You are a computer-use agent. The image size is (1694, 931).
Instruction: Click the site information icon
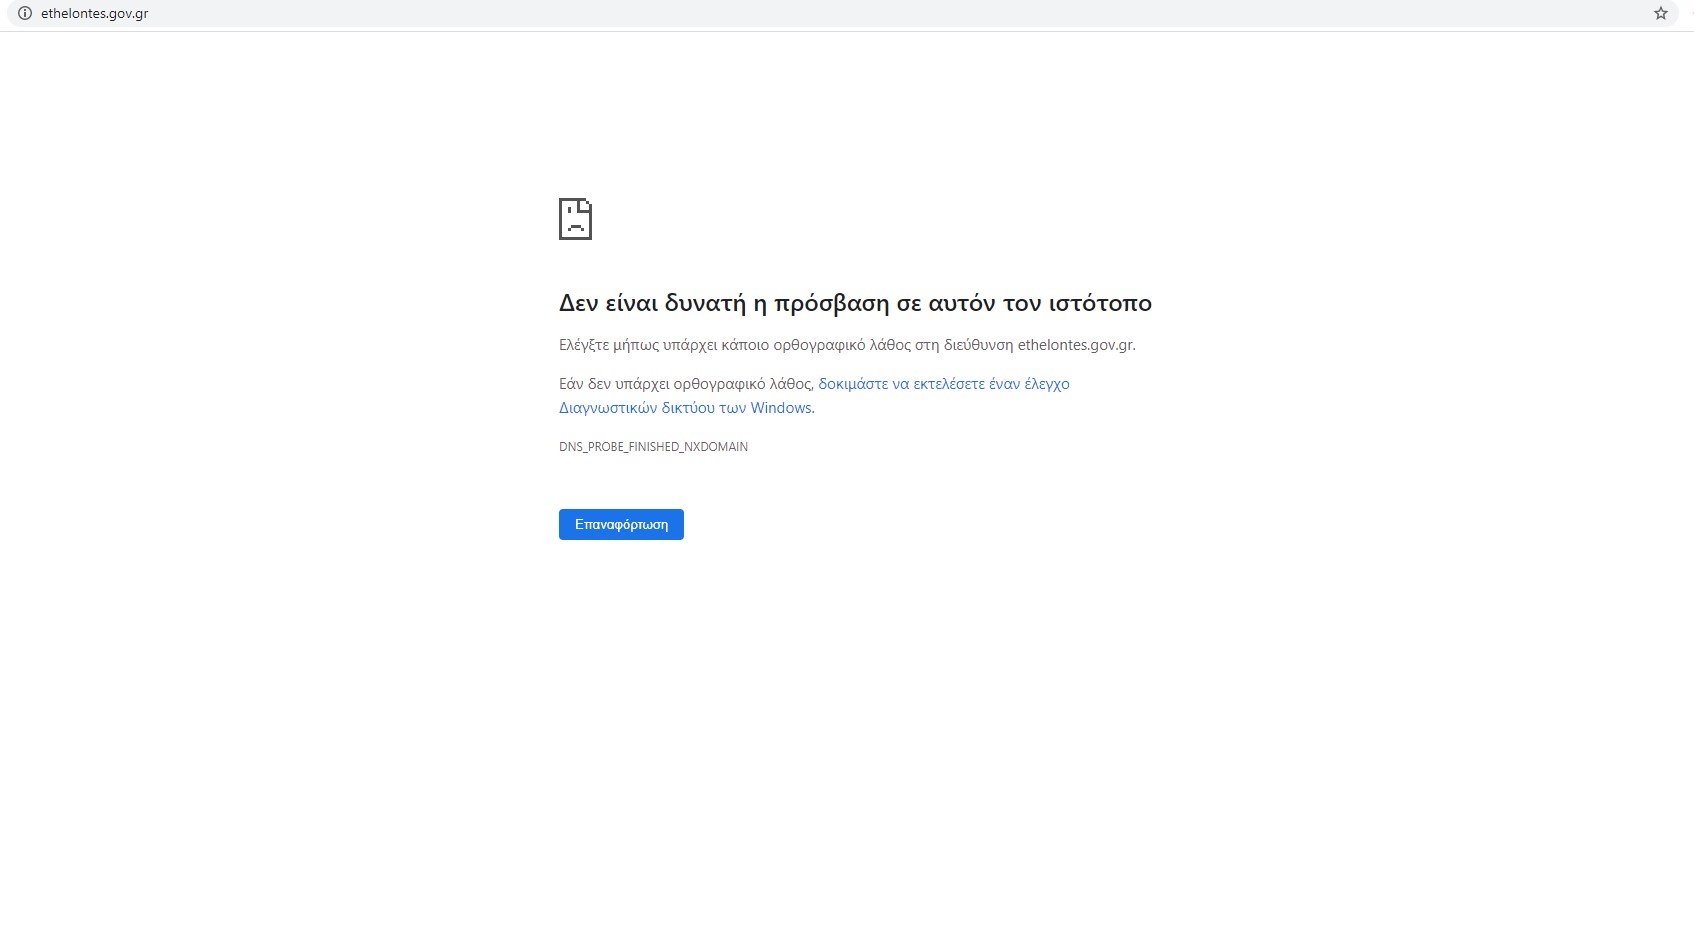click(25, 14)
